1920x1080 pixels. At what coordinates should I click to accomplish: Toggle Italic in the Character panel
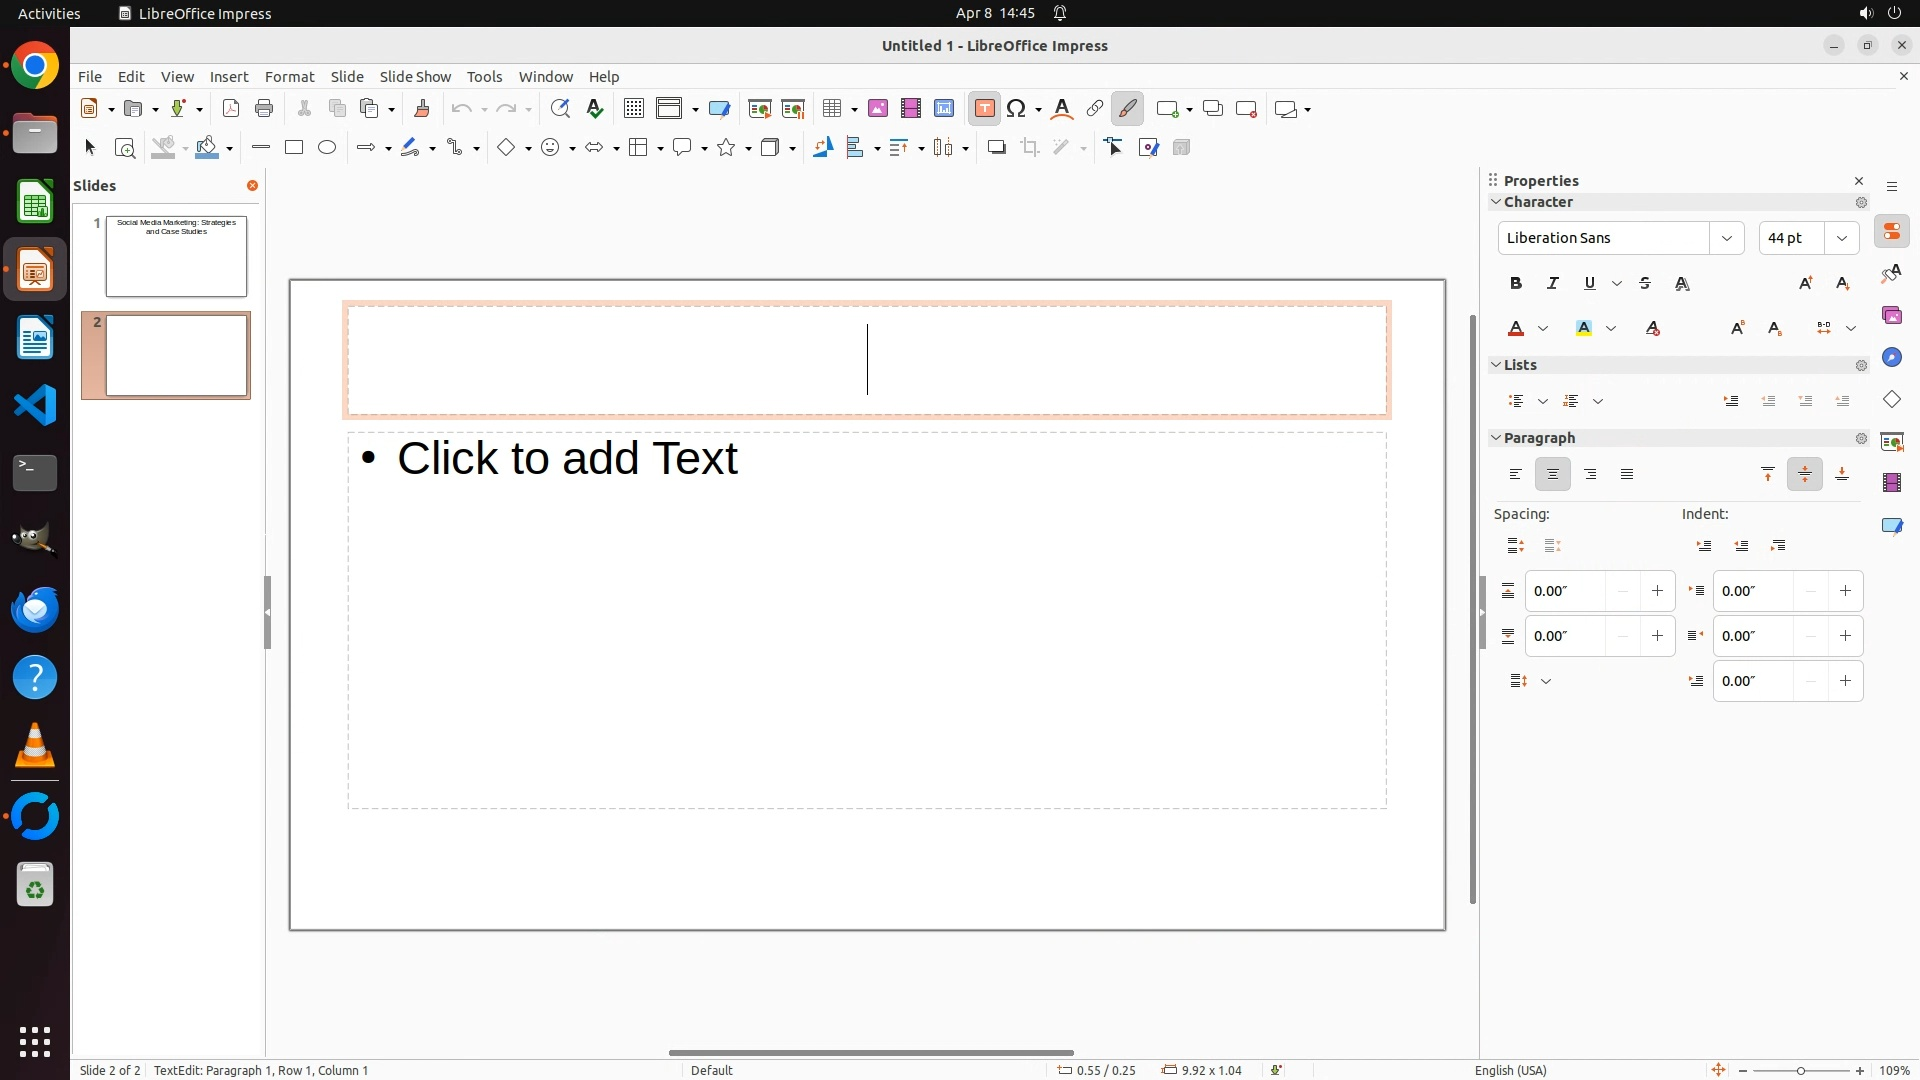point(1553,284)
